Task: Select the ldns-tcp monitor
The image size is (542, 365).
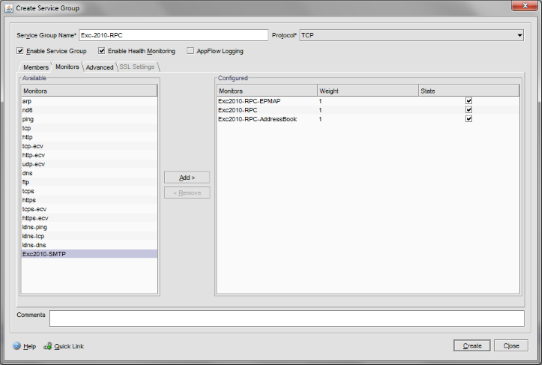Action: coord(89,236)
